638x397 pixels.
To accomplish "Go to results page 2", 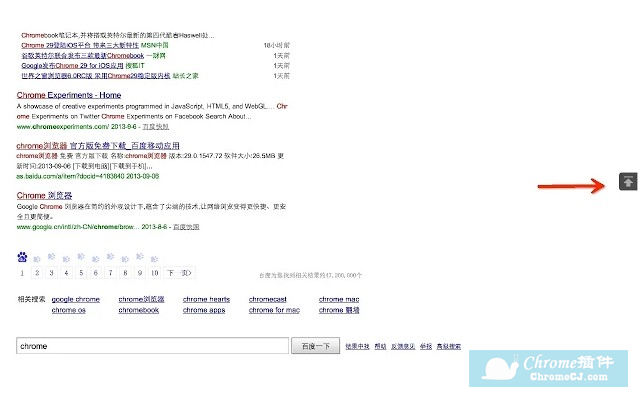I will [37, 273].
